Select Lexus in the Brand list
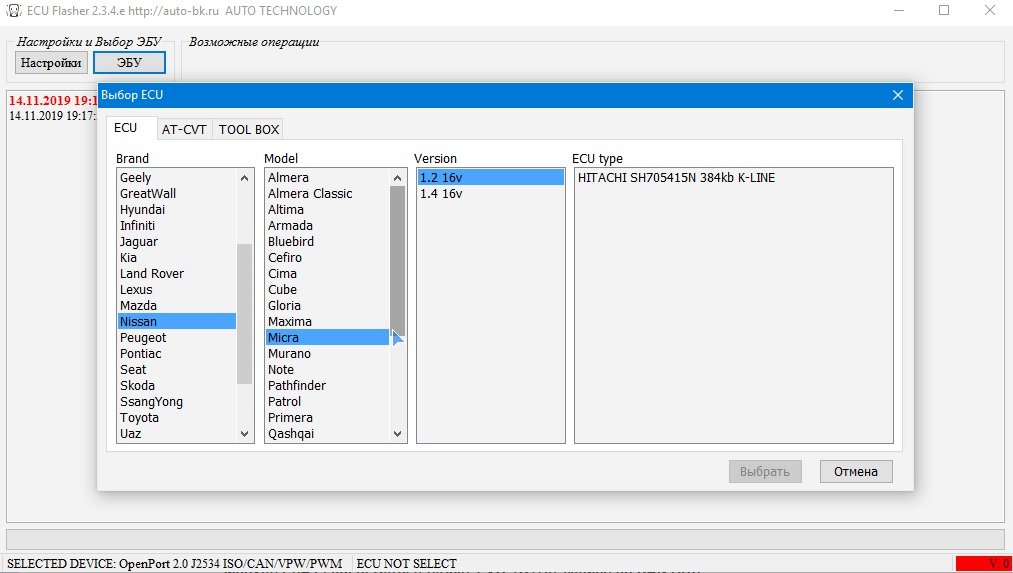 (176, 289)
